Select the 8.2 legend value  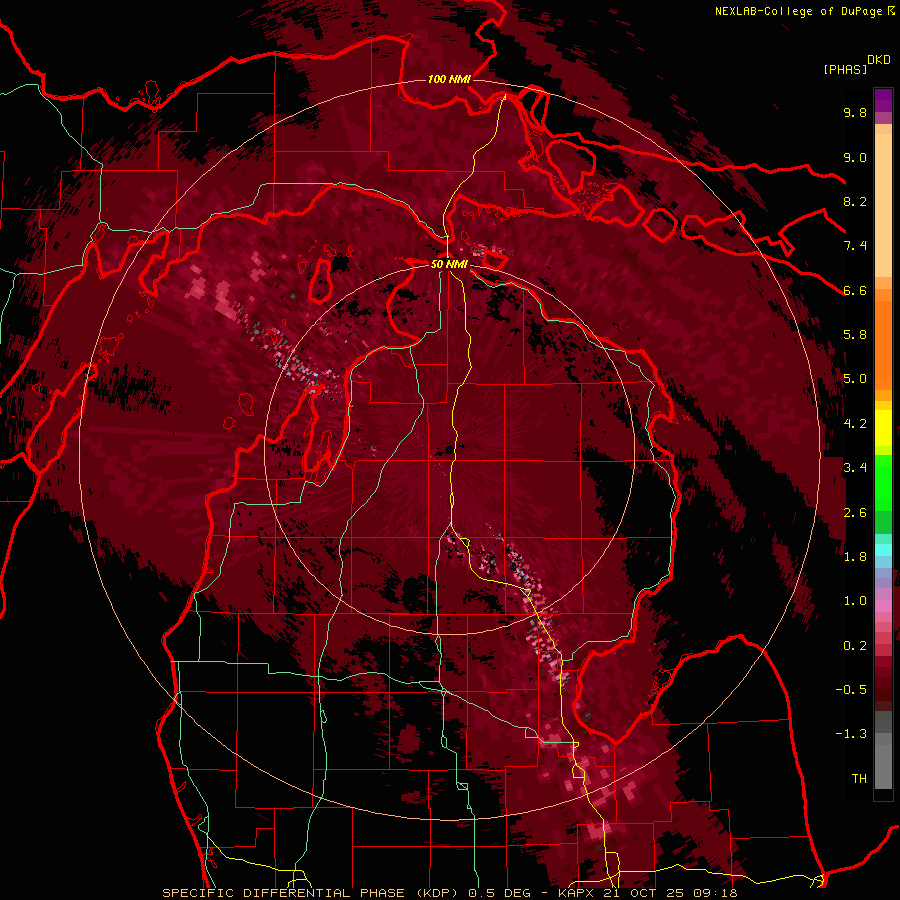[855, 201]
